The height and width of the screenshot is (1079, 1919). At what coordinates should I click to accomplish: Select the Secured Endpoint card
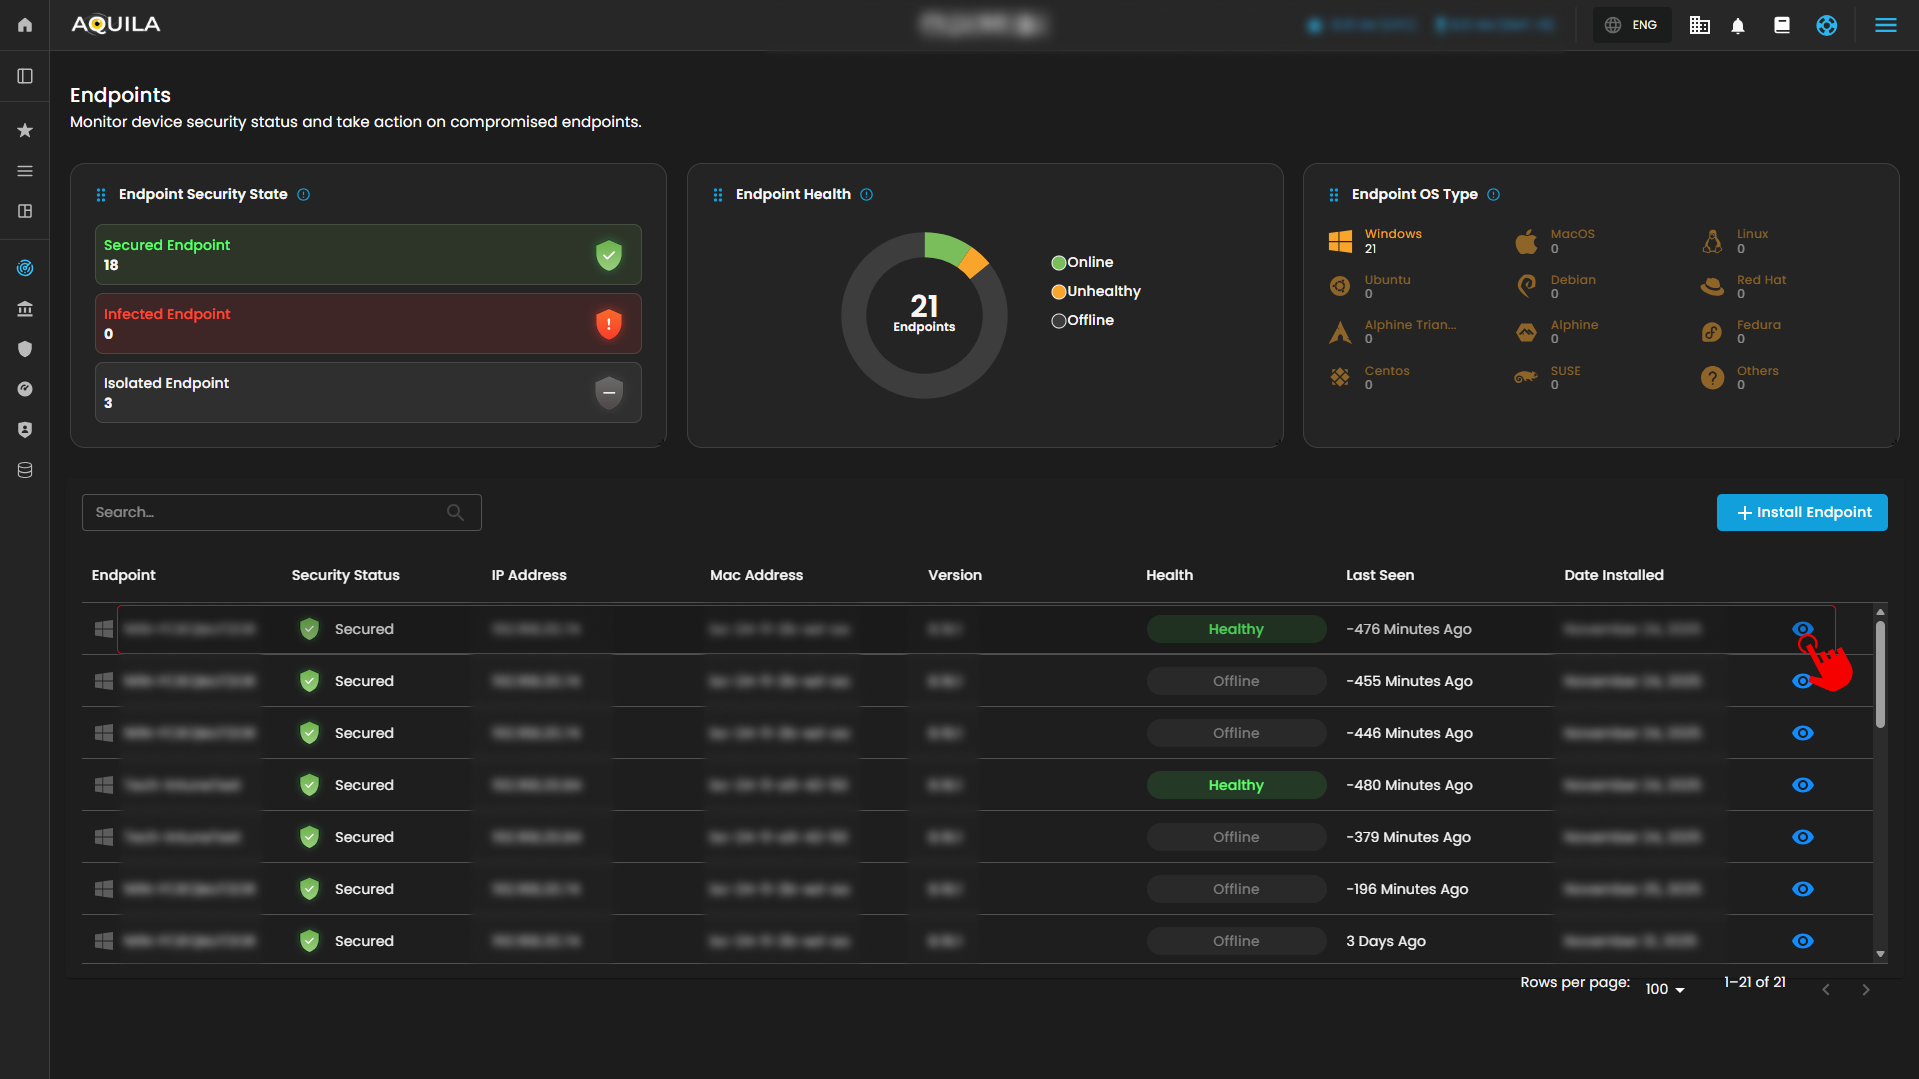[368, 255]
